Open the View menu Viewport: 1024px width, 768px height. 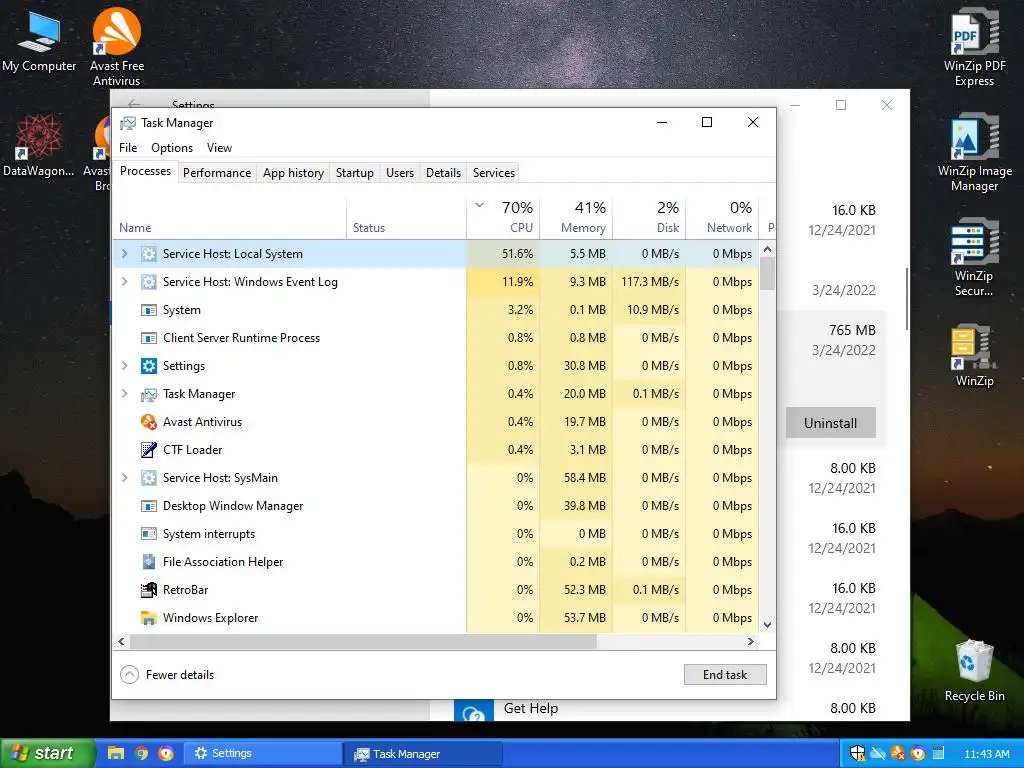tap(219, 148)
